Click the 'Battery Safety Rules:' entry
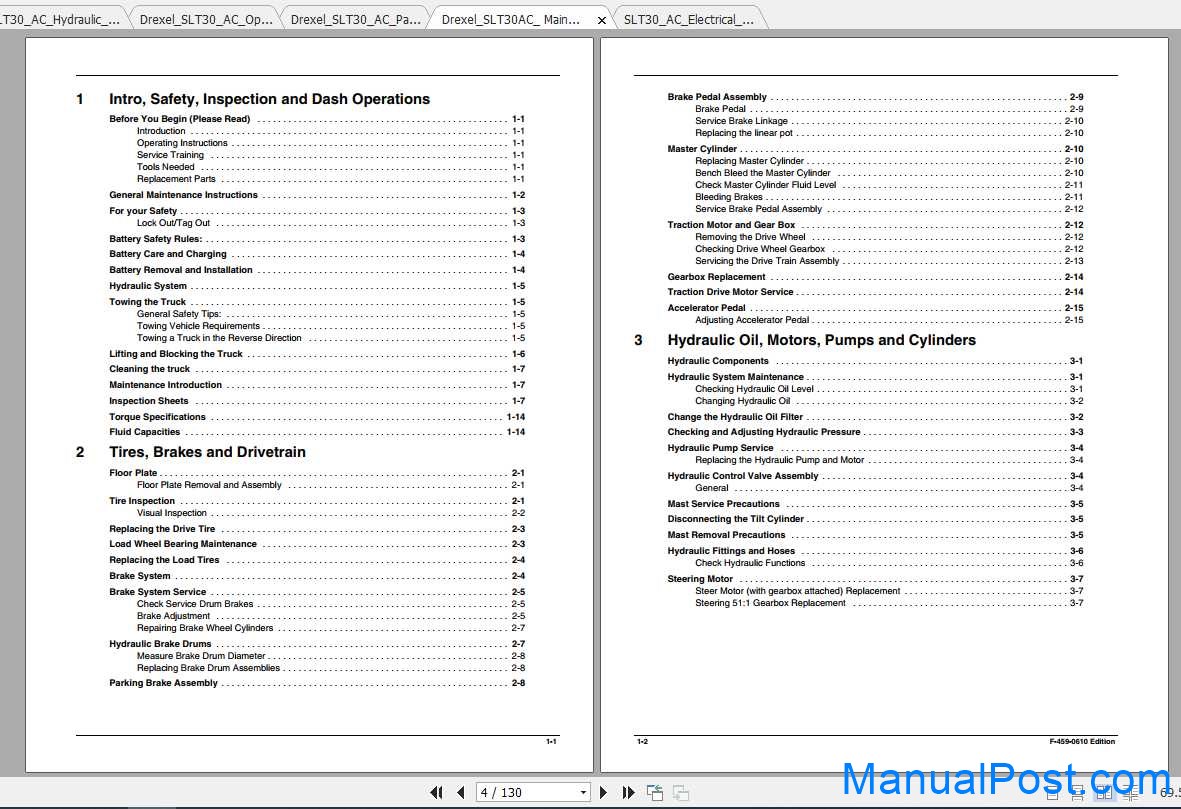Screen dimensions: 1181x809 [x=317, y=239]
